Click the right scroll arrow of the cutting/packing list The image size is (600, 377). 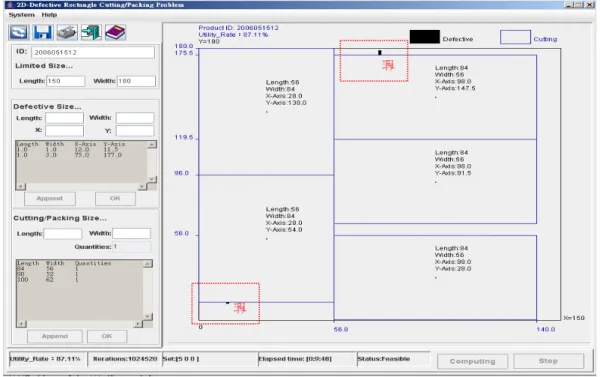point(138,324)
